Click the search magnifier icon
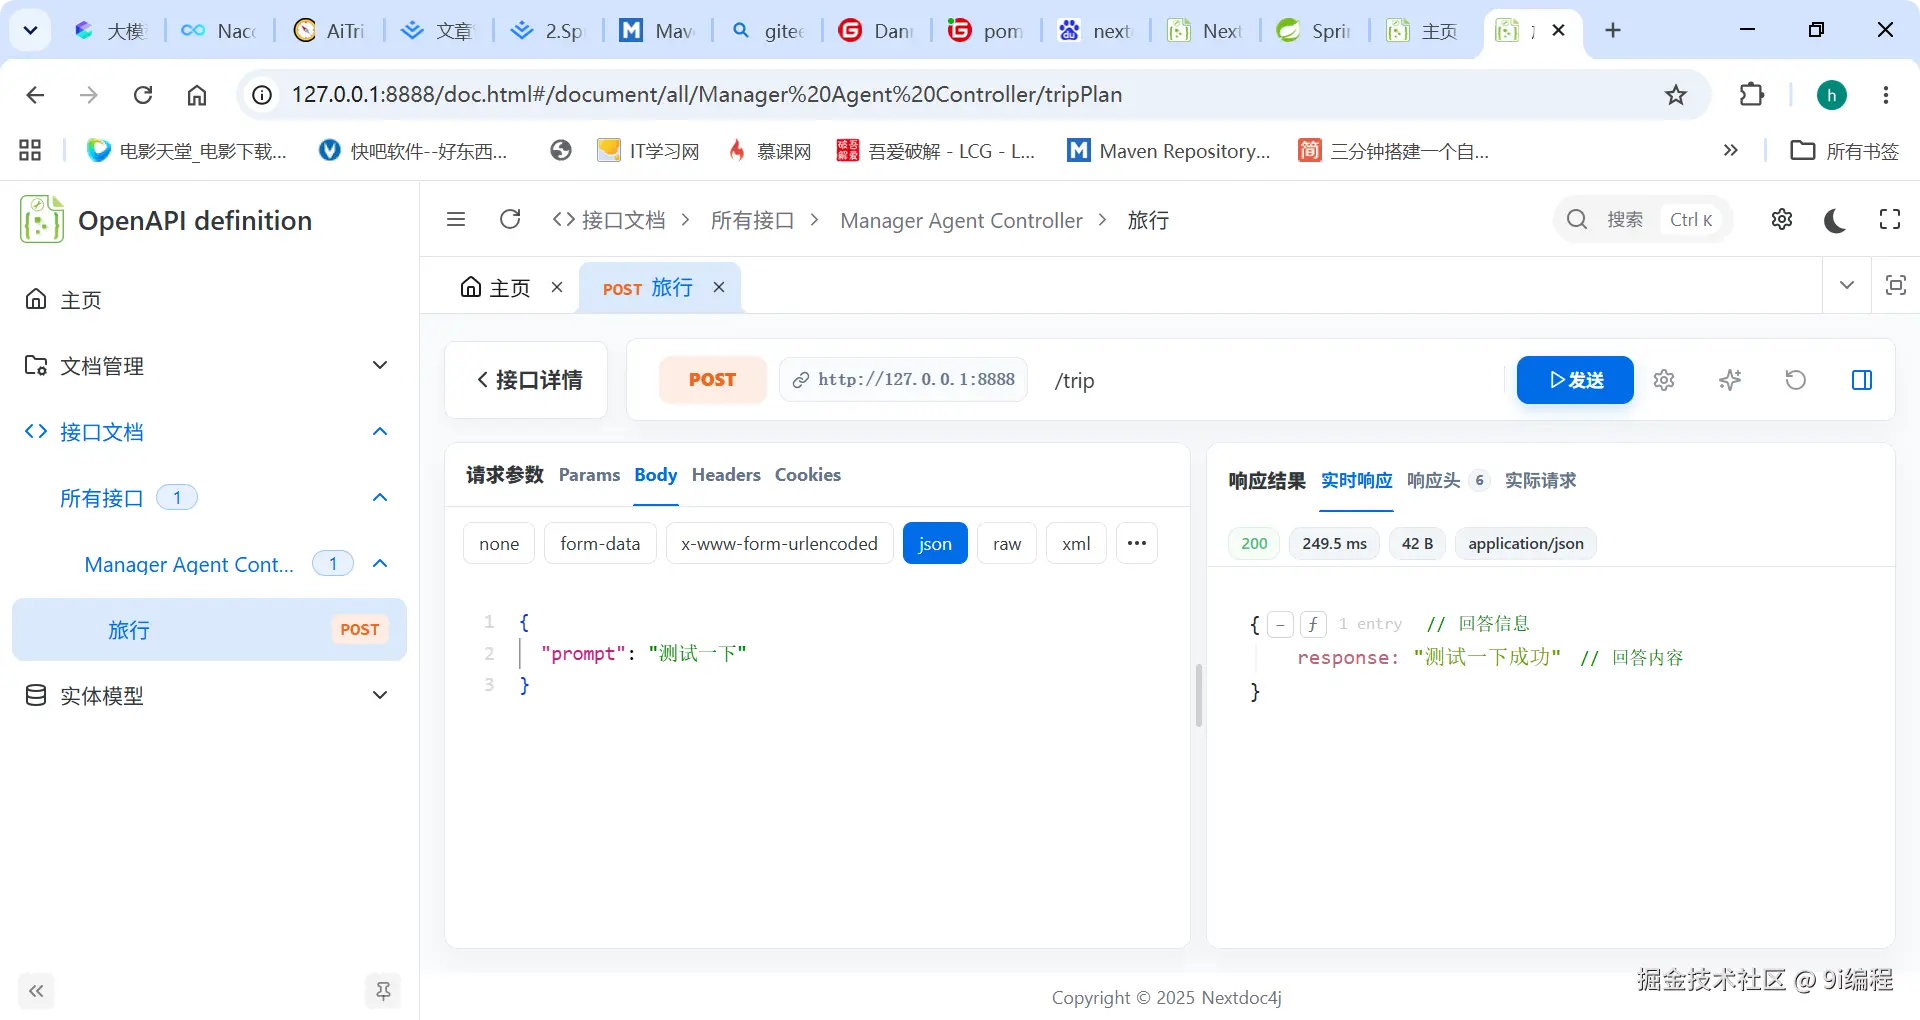The width and height of the screenshot is (1920, 1020). click(x=1577, y=220)
